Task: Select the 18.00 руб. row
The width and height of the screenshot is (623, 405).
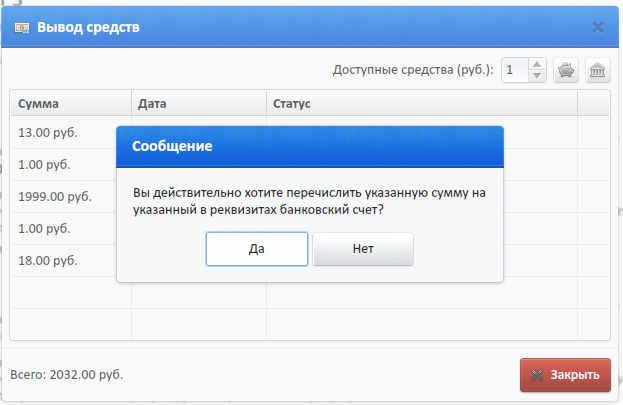Action: click(63, 260)
